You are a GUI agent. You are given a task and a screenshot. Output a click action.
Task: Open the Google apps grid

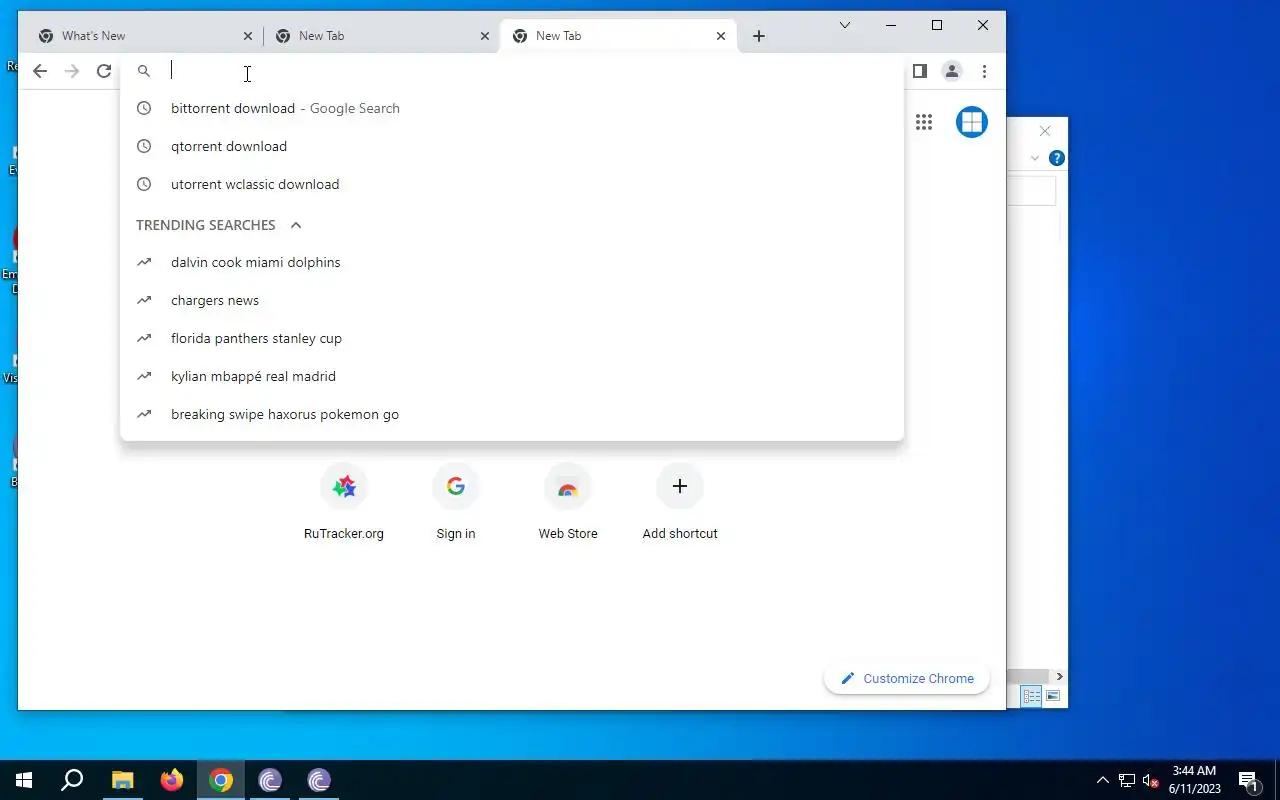point(924,122)
